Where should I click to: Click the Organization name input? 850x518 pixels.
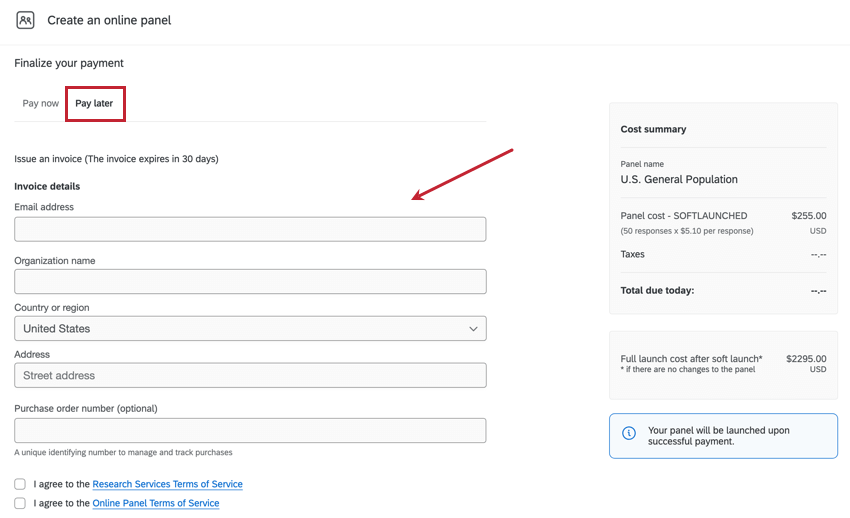(250, 281)
